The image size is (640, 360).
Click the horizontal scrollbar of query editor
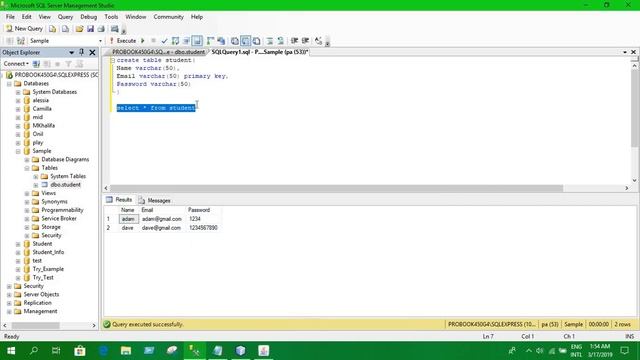(337, 188)
